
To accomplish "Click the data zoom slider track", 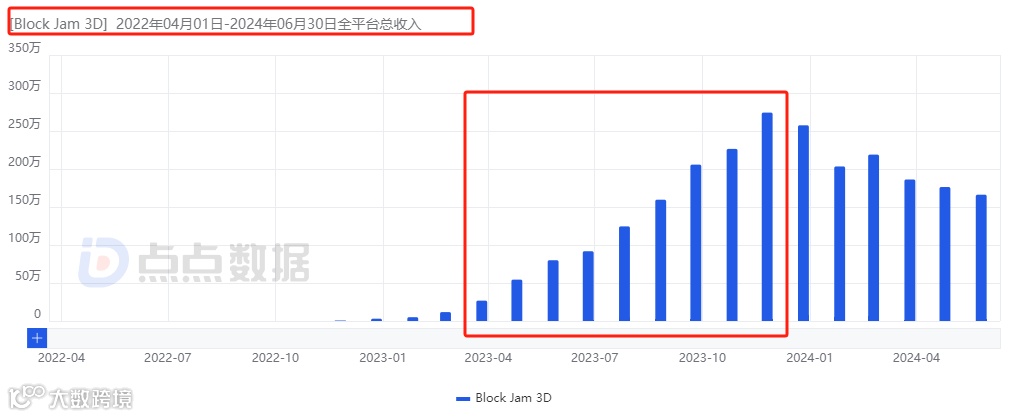I will 523,338.
